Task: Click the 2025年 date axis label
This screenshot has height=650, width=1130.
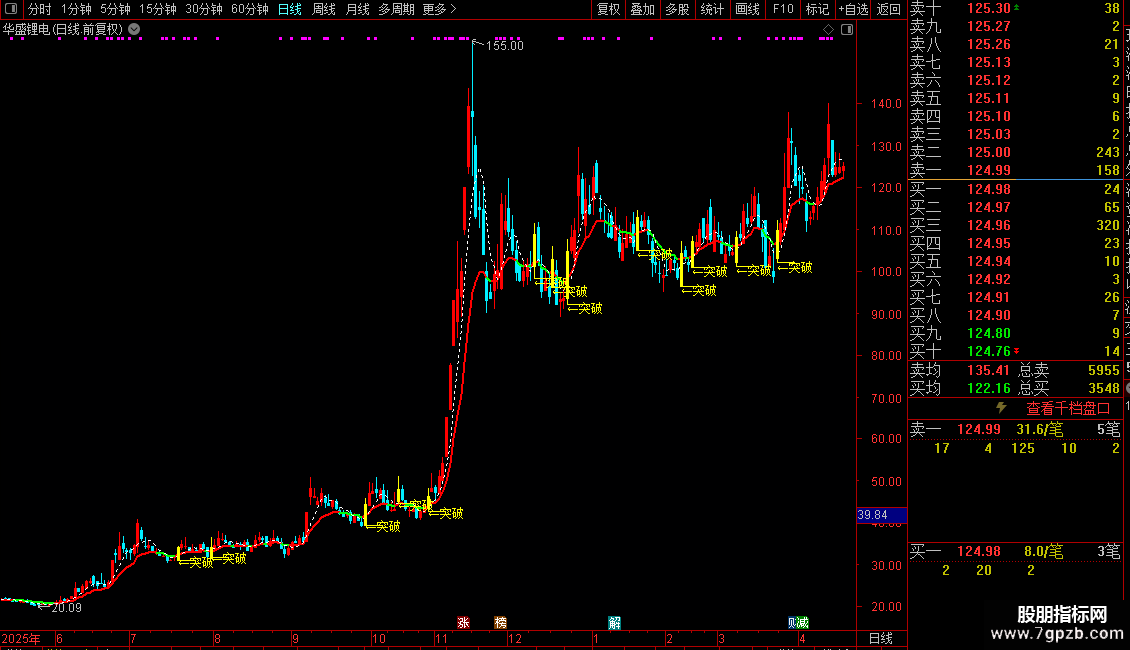Action: 21,638
